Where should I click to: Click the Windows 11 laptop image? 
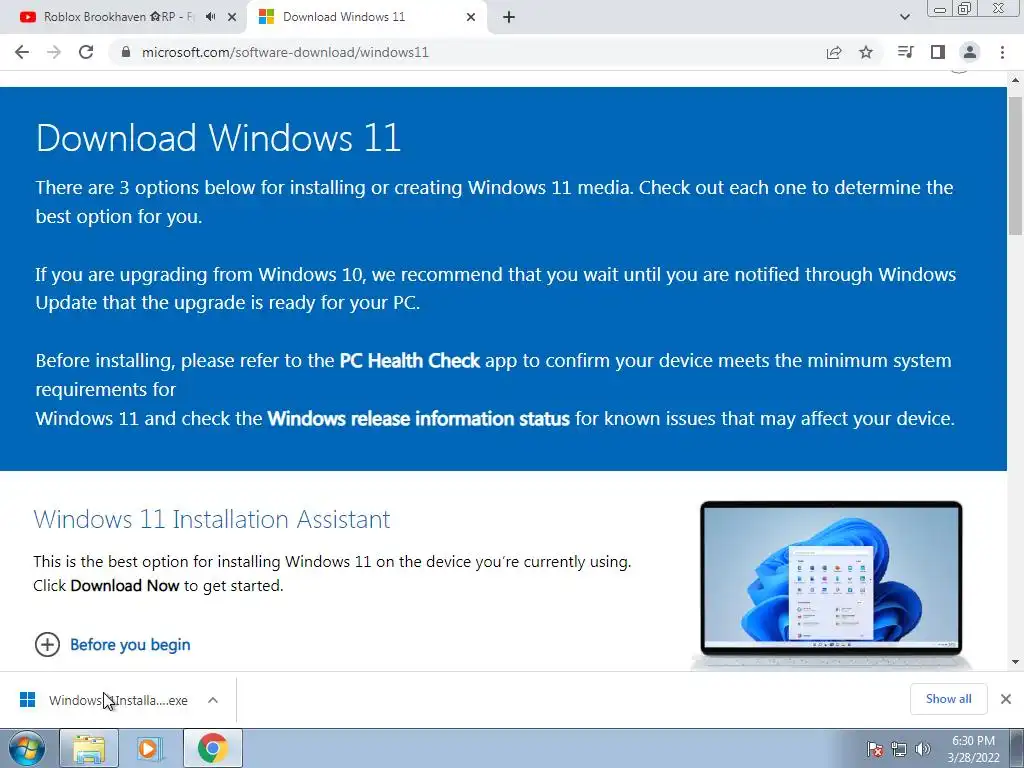tap(831, 583)
